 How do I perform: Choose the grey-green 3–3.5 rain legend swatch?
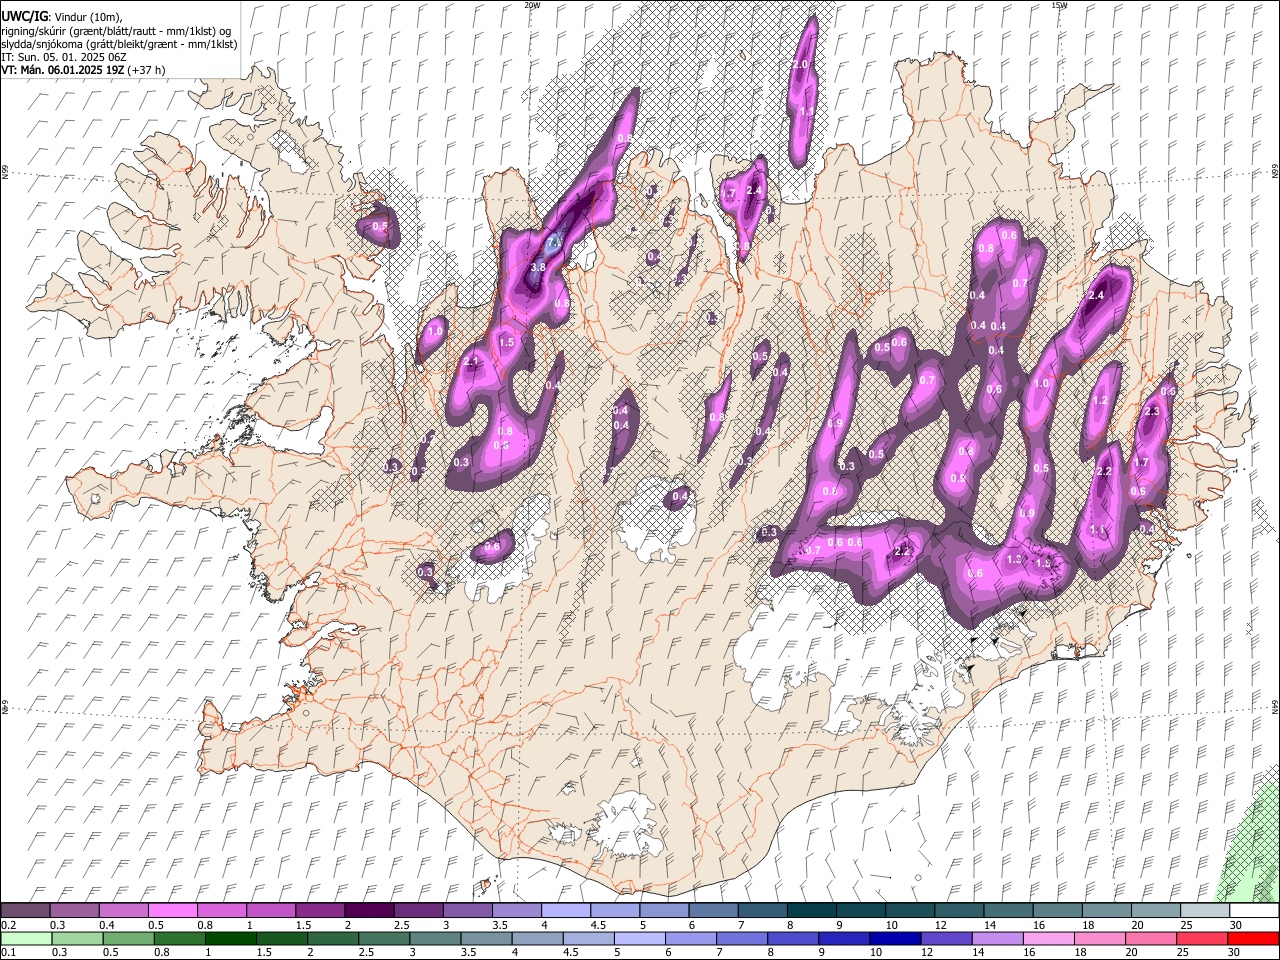tap(435, 938)
